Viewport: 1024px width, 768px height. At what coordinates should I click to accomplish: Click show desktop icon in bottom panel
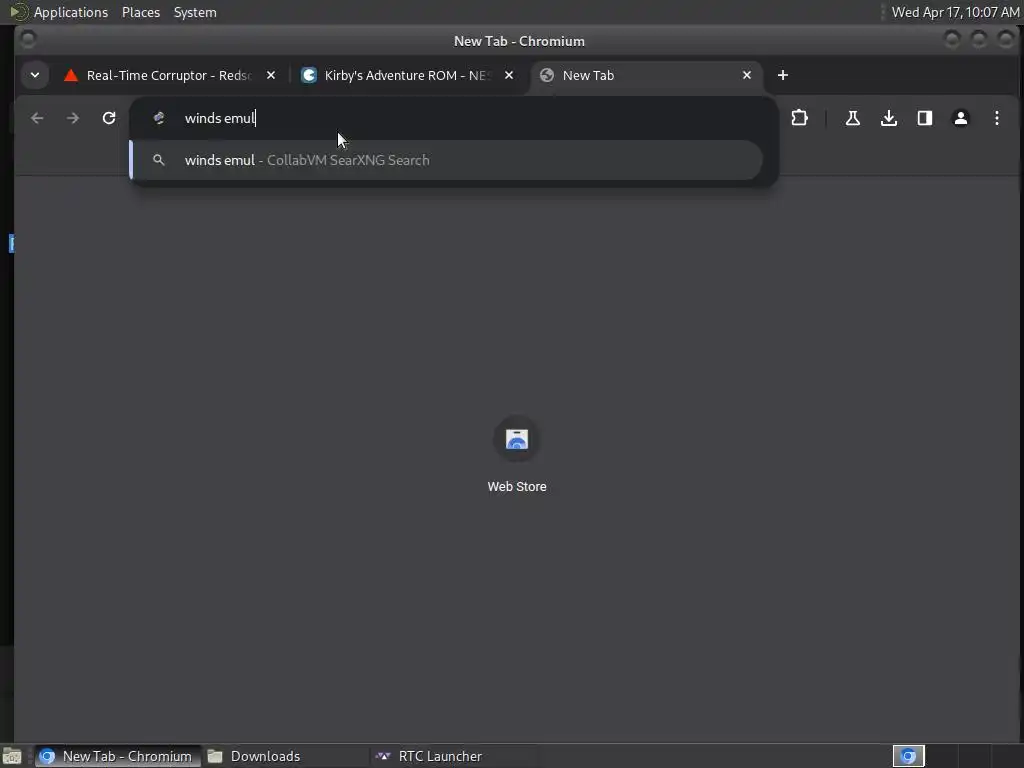point(12,756)
